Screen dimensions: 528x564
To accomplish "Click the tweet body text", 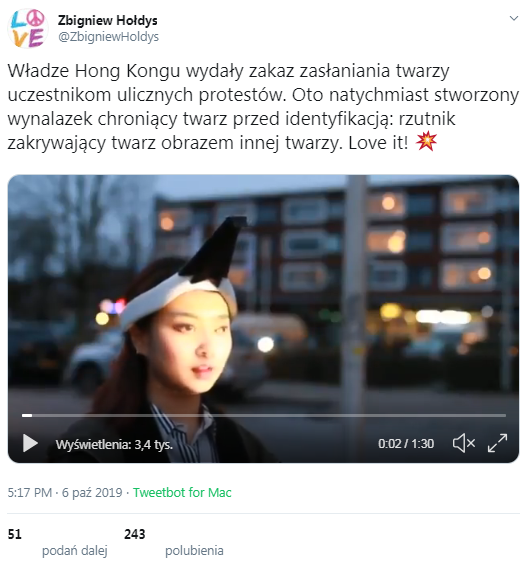I will [263, 107].
